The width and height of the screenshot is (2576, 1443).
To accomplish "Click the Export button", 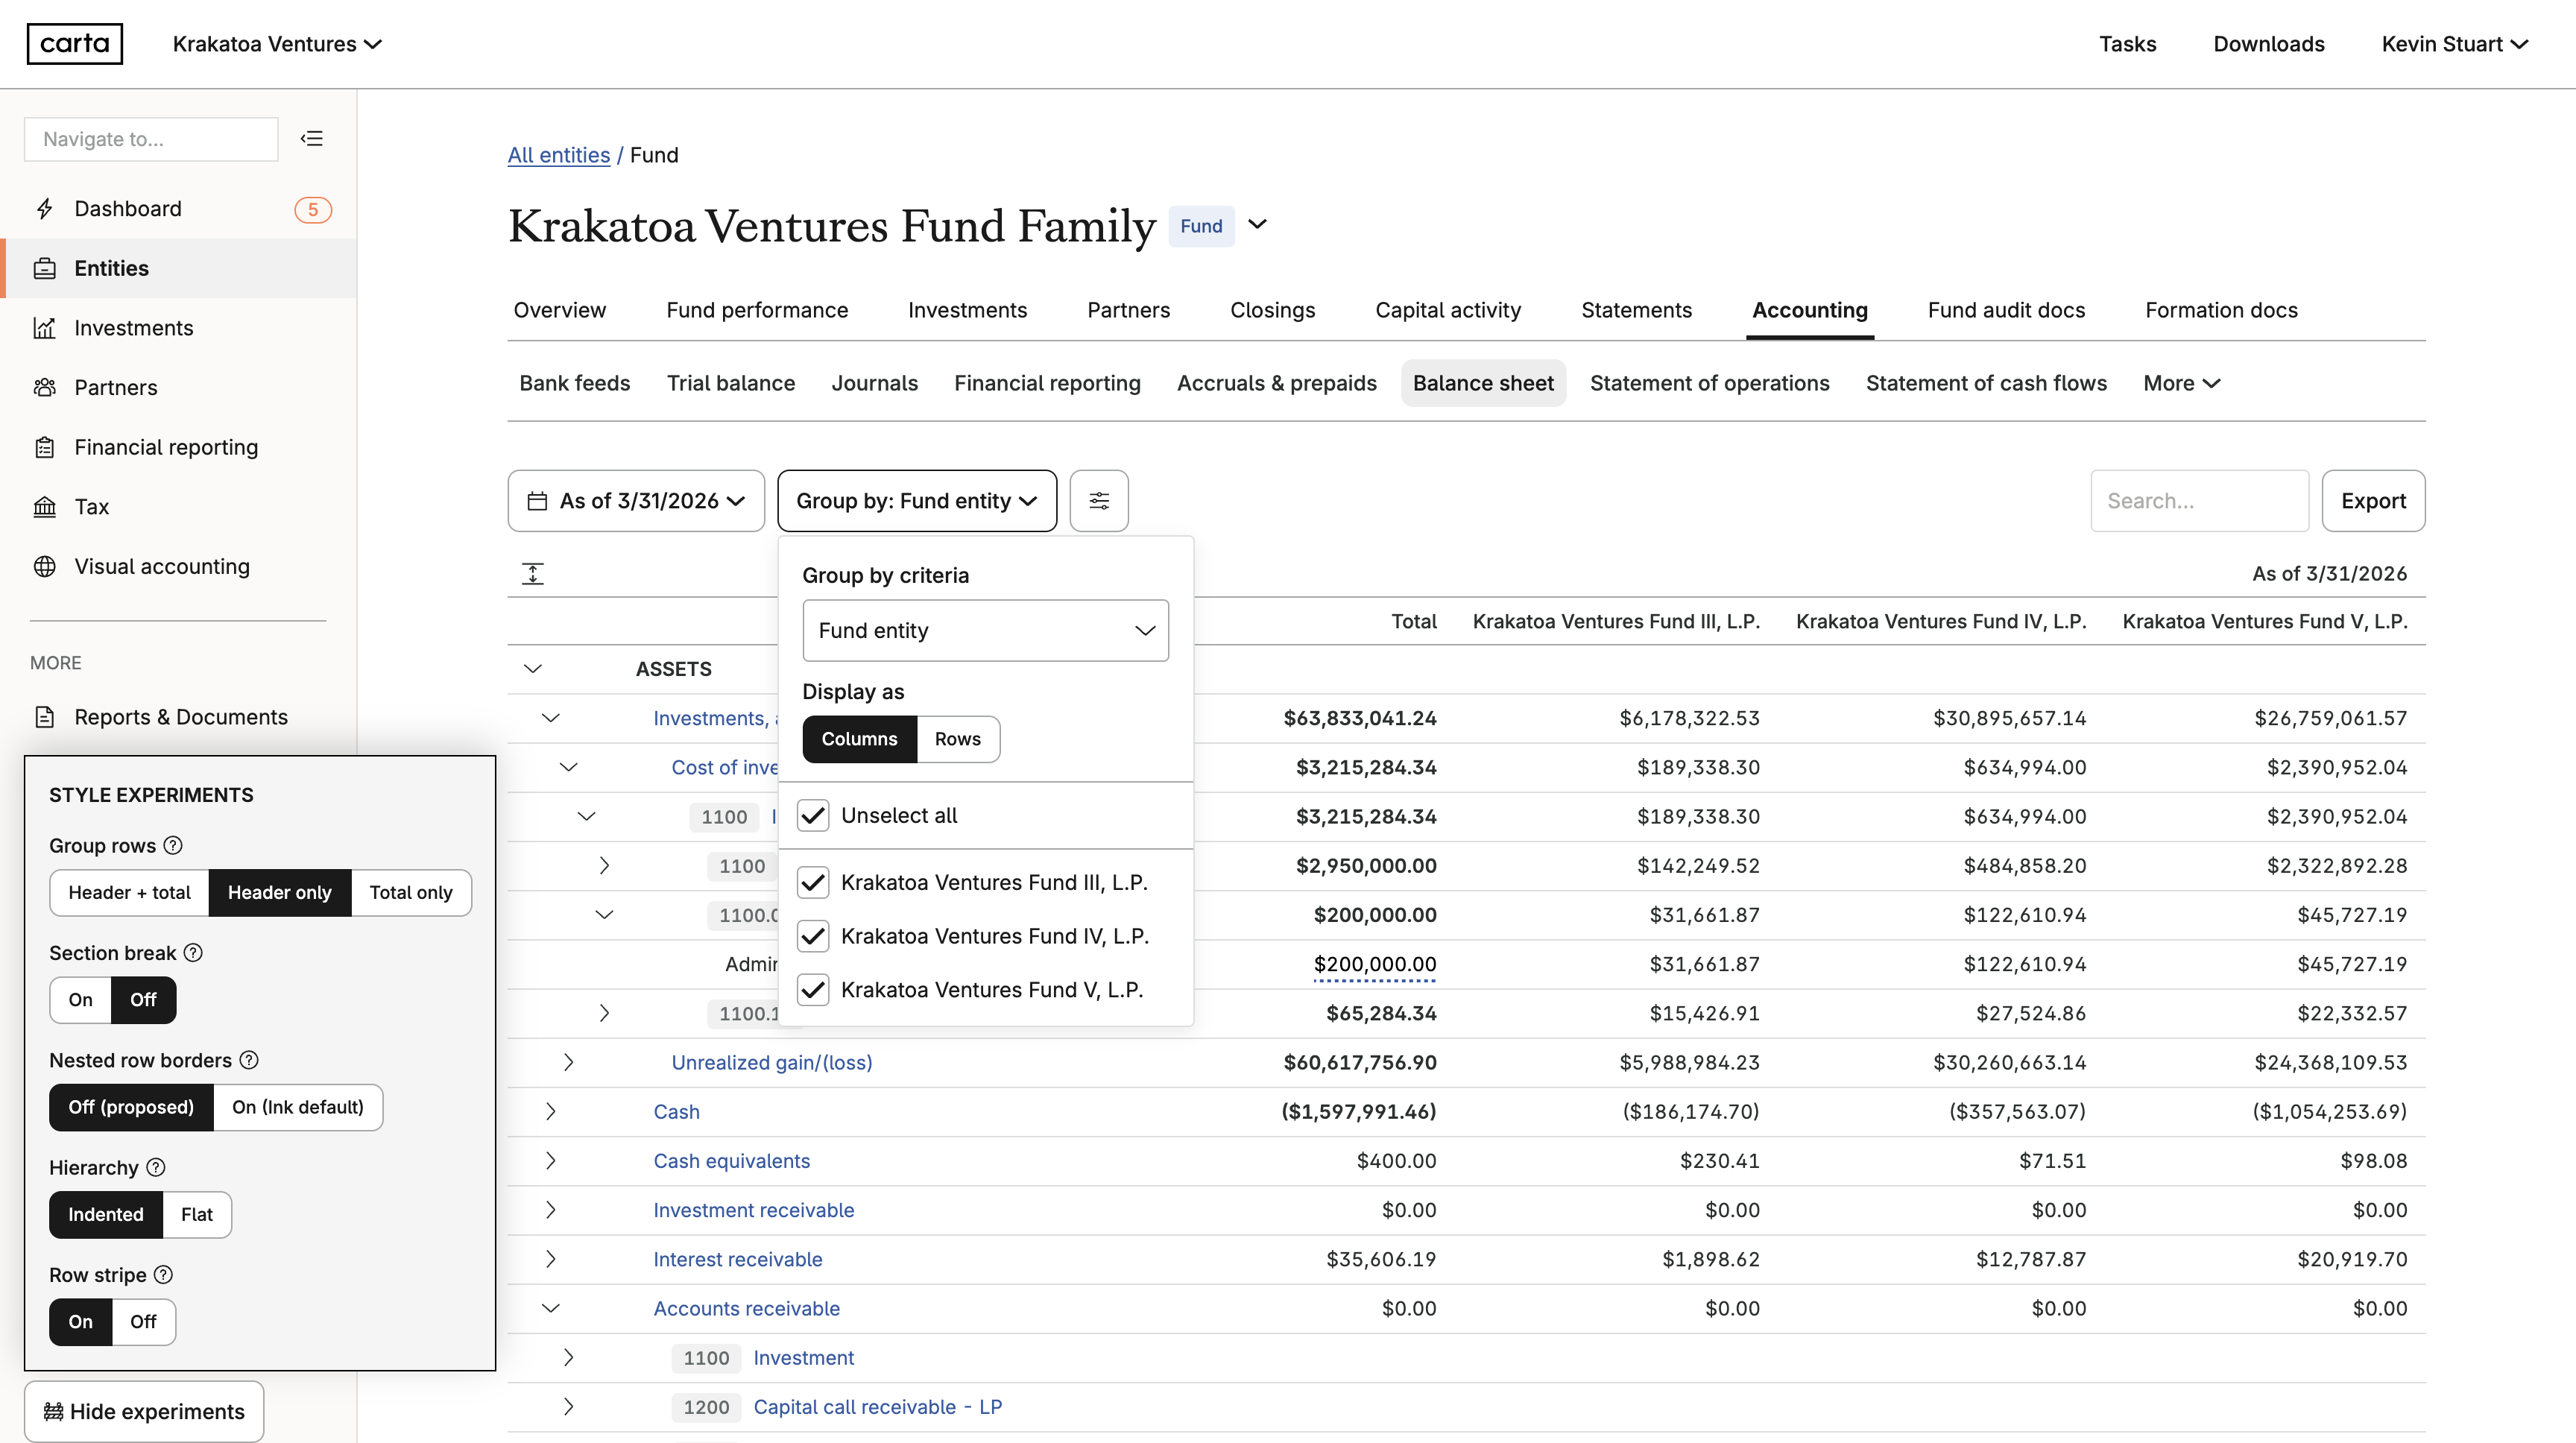I will [x=2373, y=501].
